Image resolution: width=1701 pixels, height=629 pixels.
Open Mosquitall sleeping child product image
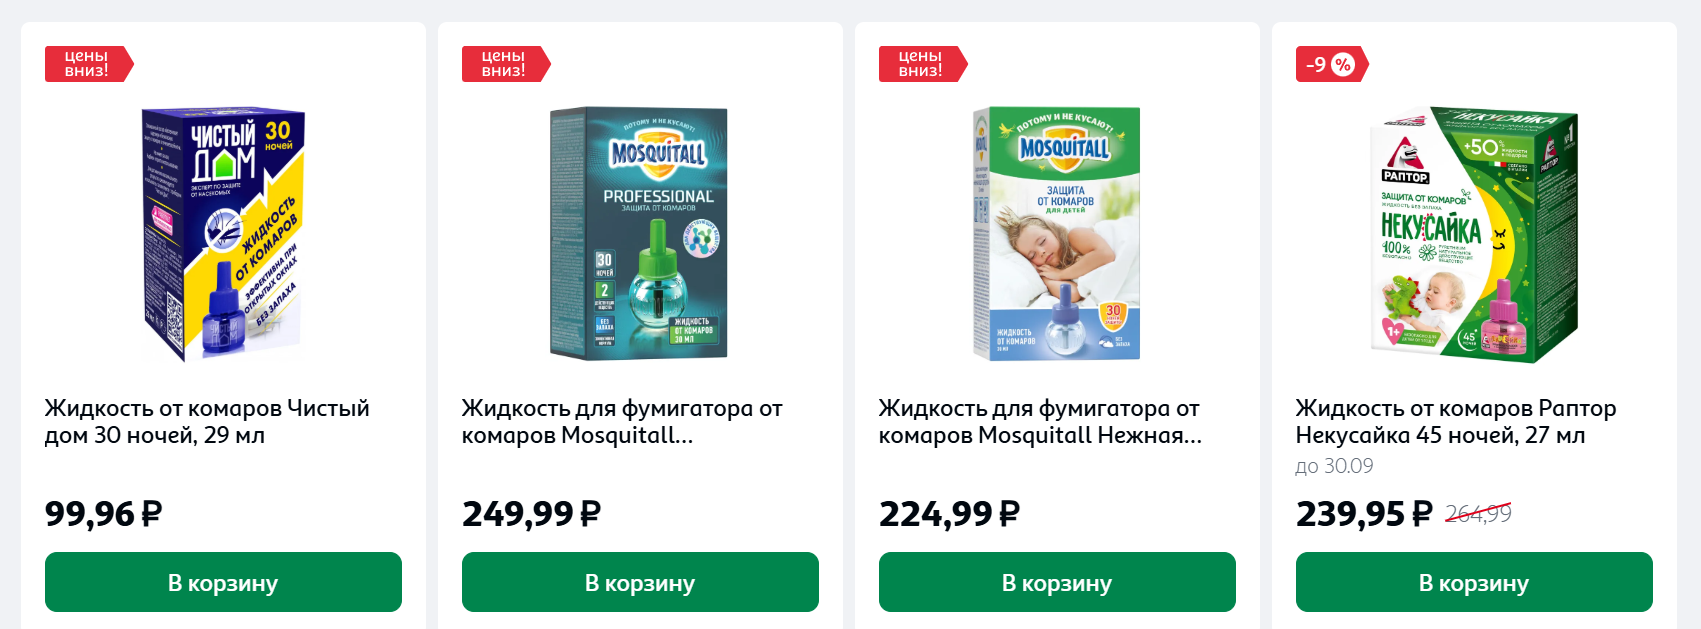(1056, 234)
